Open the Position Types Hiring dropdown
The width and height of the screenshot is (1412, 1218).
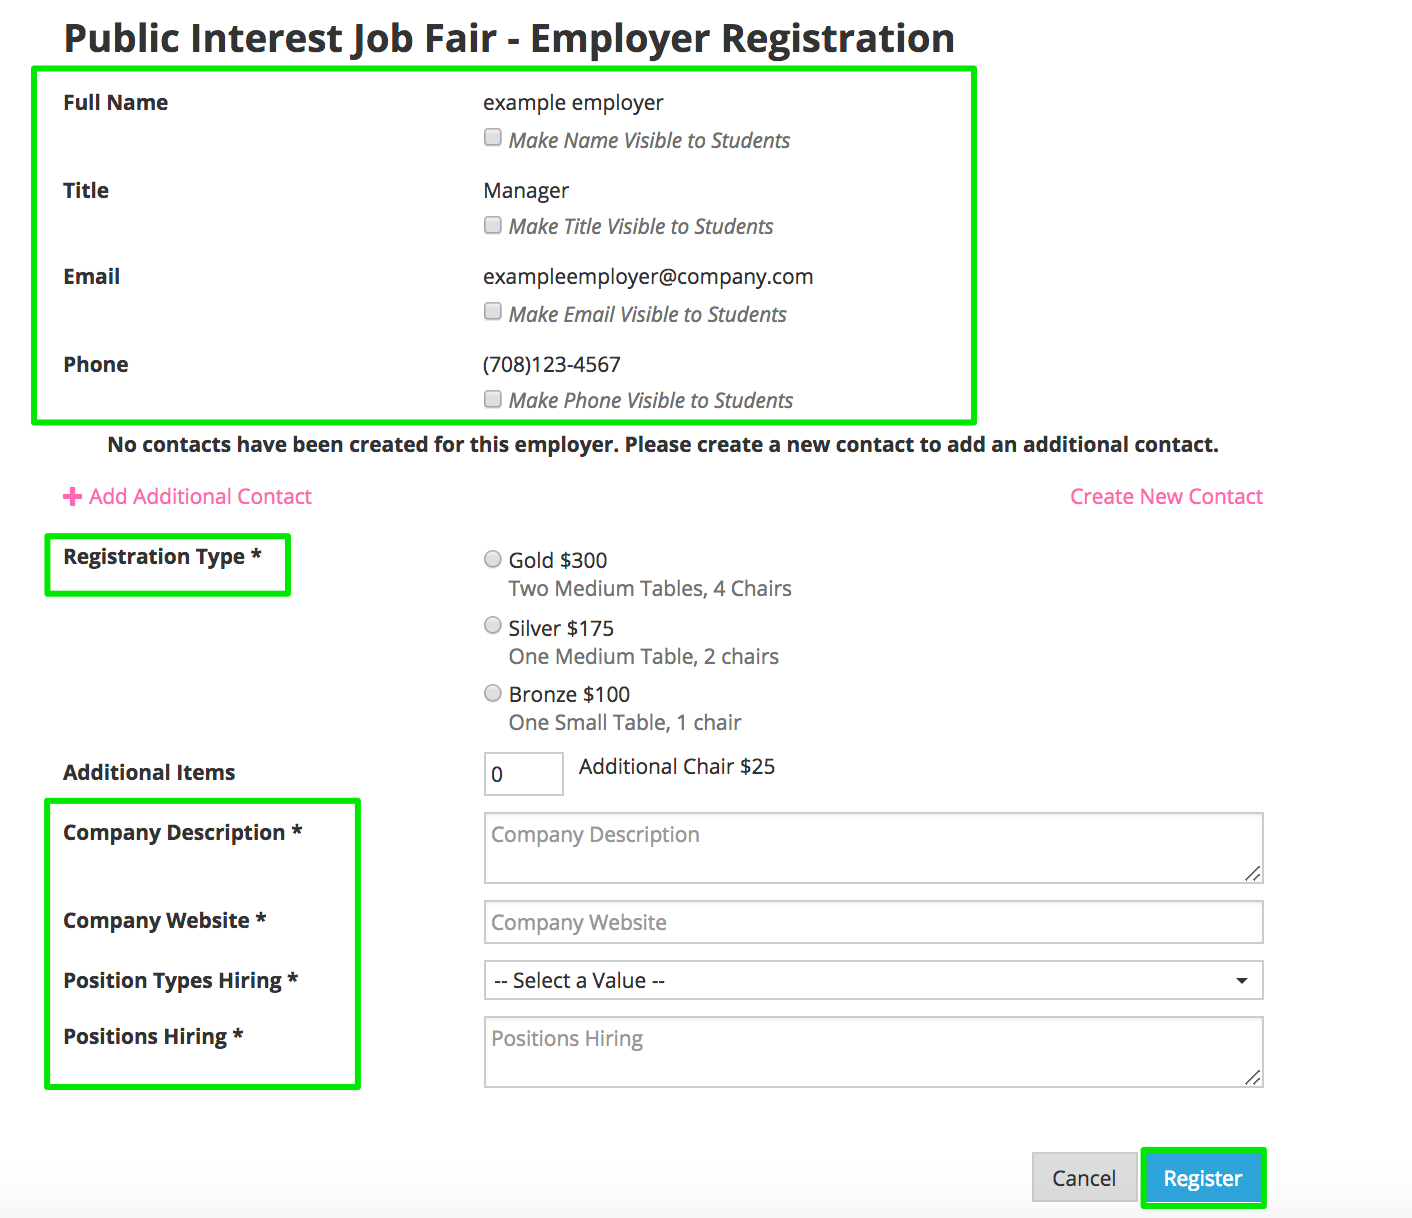pos(872,980)
